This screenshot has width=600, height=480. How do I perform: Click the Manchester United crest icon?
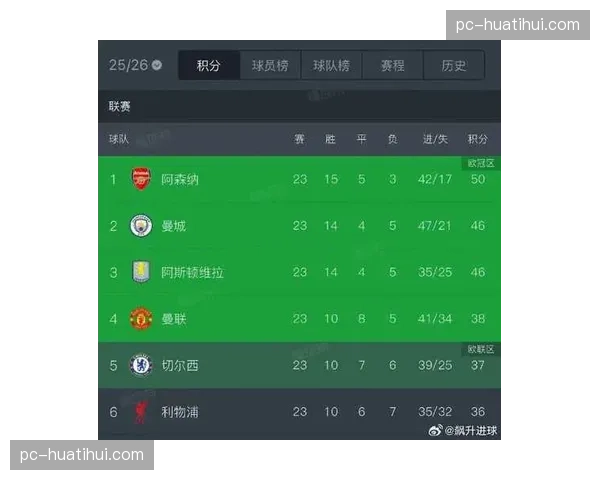point(141,319)
